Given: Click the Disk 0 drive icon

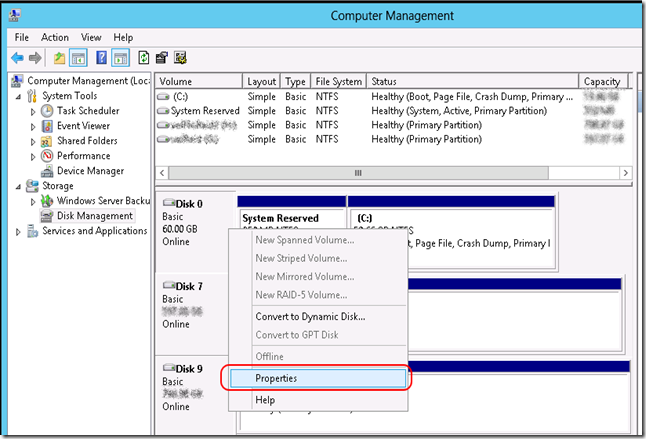Looking at the screenshot, I should click(x=169, y=203).
